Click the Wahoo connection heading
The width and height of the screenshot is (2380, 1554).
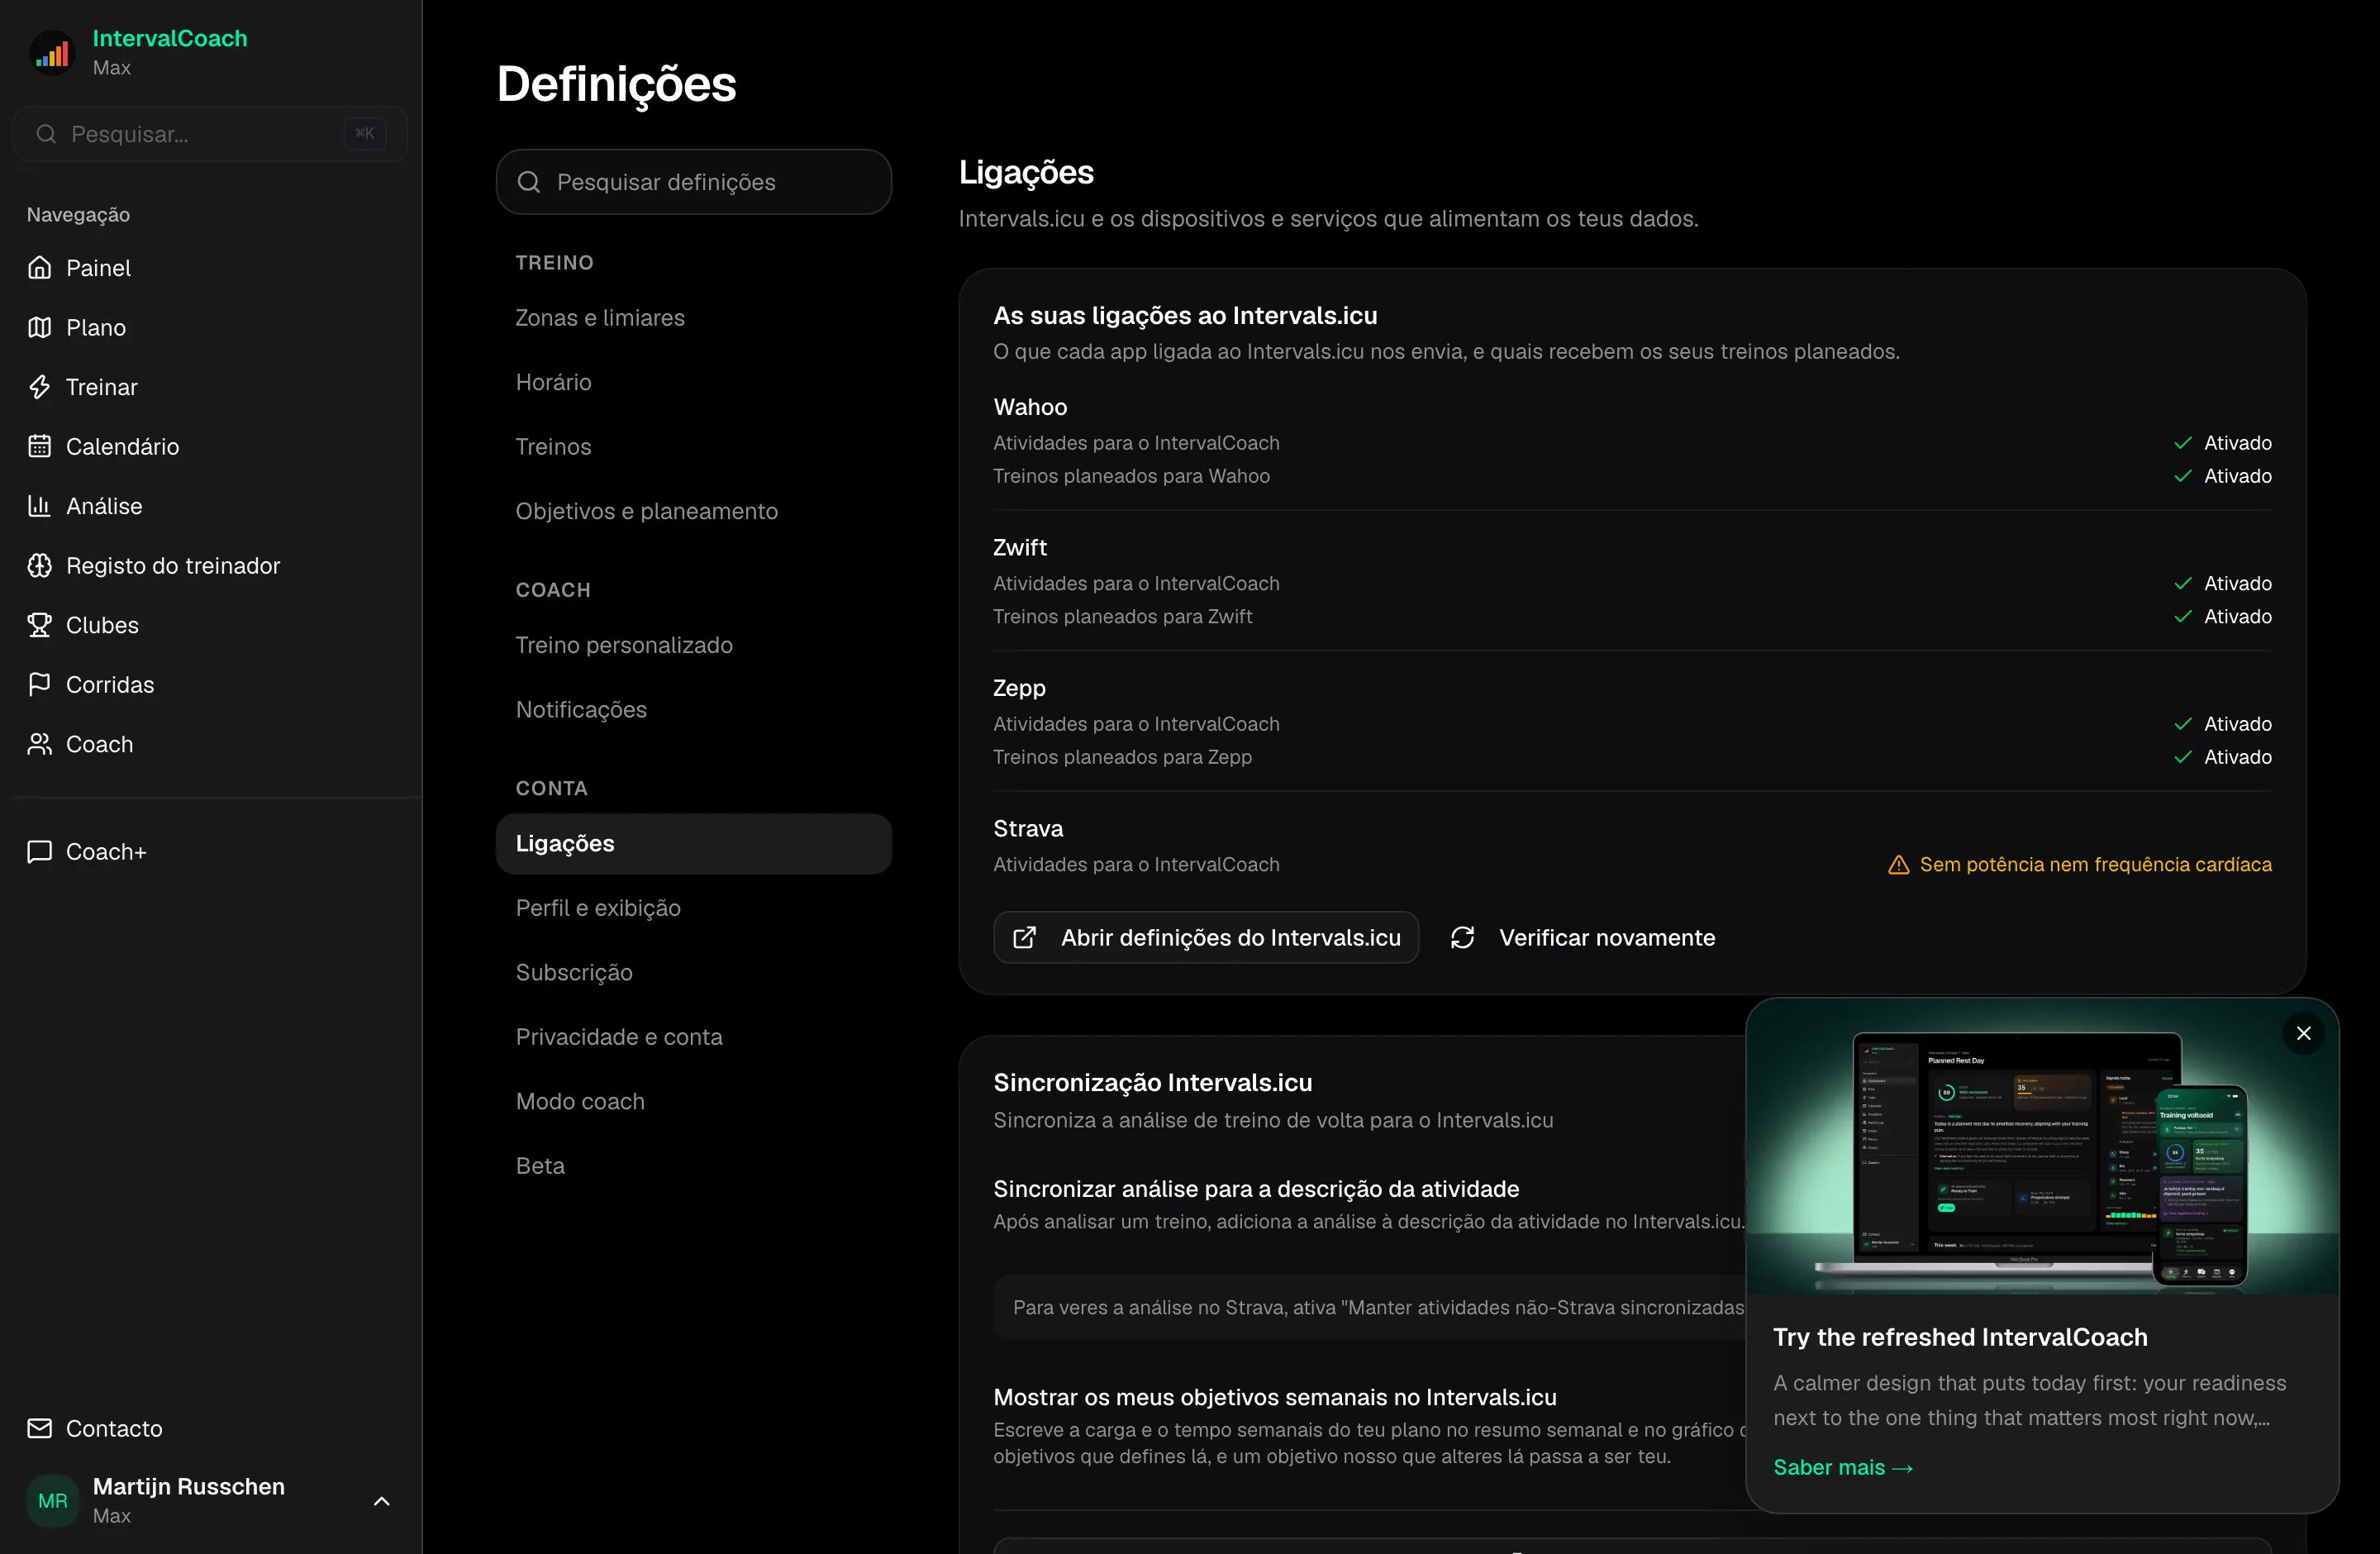click(1030, 407)
